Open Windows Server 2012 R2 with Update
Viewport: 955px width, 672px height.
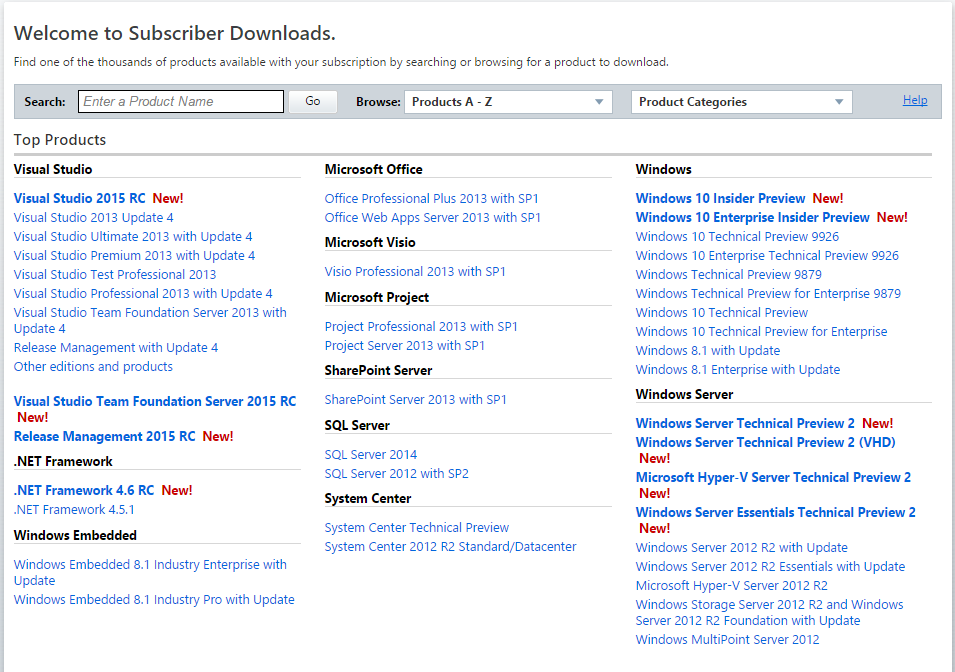point(742,547)
